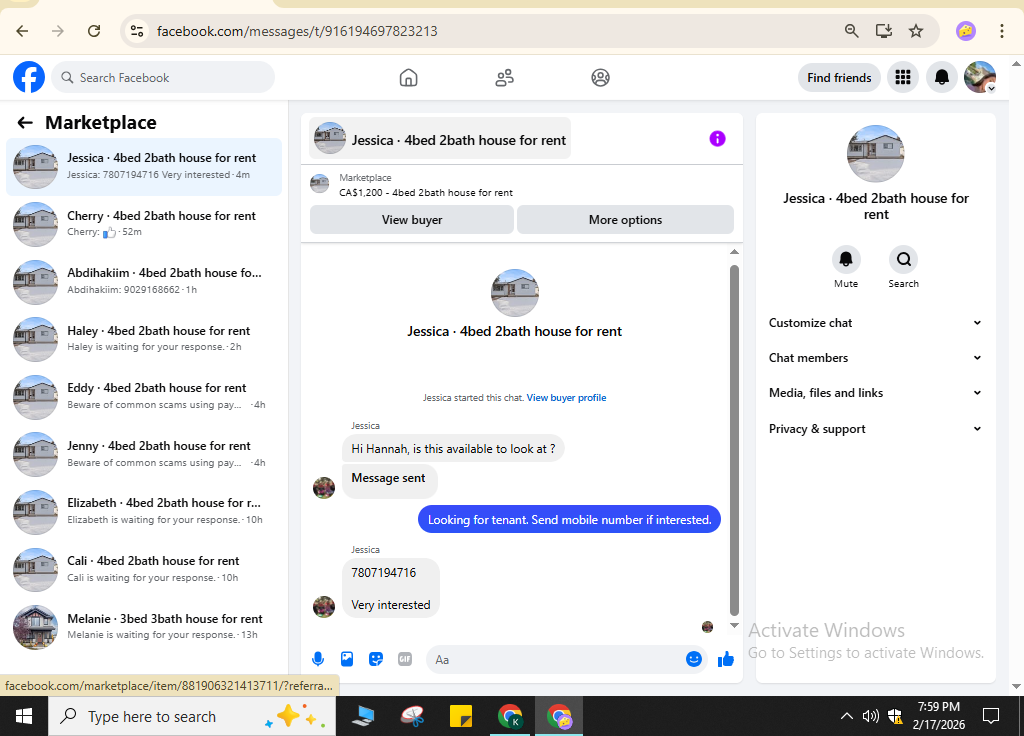The height and width of the screenshot is (736, 1024).
Task: Open the Friends icon in top navigation
Action: [x=504, y=78]
